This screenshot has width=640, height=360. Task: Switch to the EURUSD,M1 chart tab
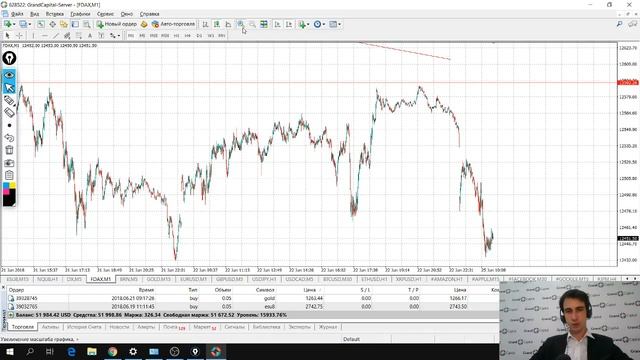pyautogui.click(x=193, y=279)
